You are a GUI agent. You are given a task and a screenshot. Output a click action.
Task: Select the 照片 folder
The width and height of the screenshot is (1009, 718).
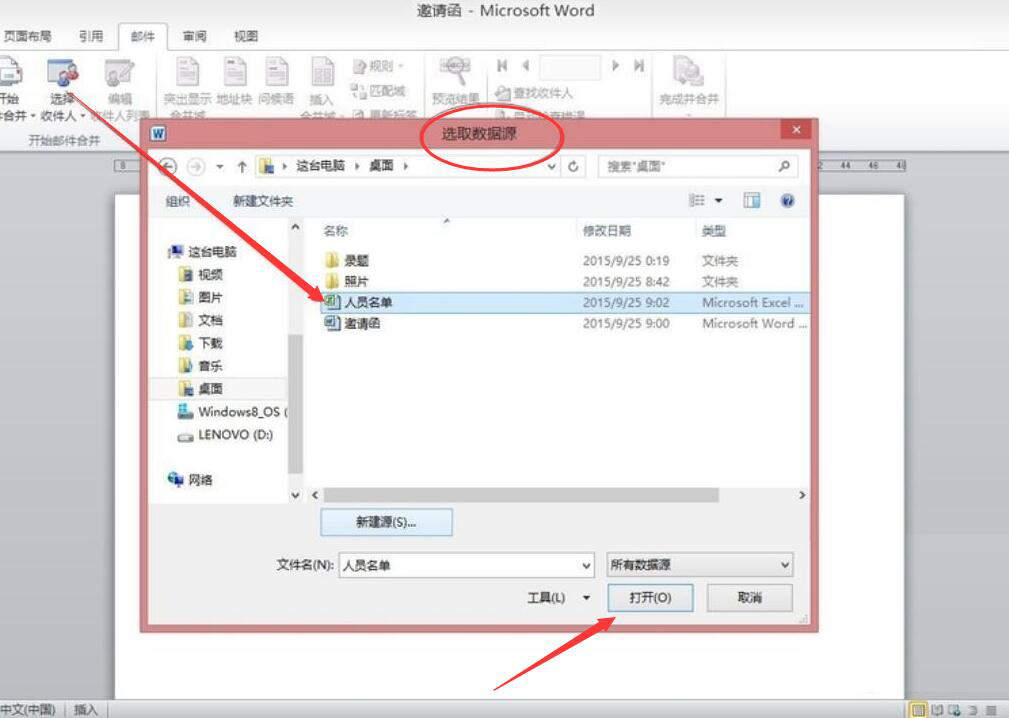click(346, 281)
